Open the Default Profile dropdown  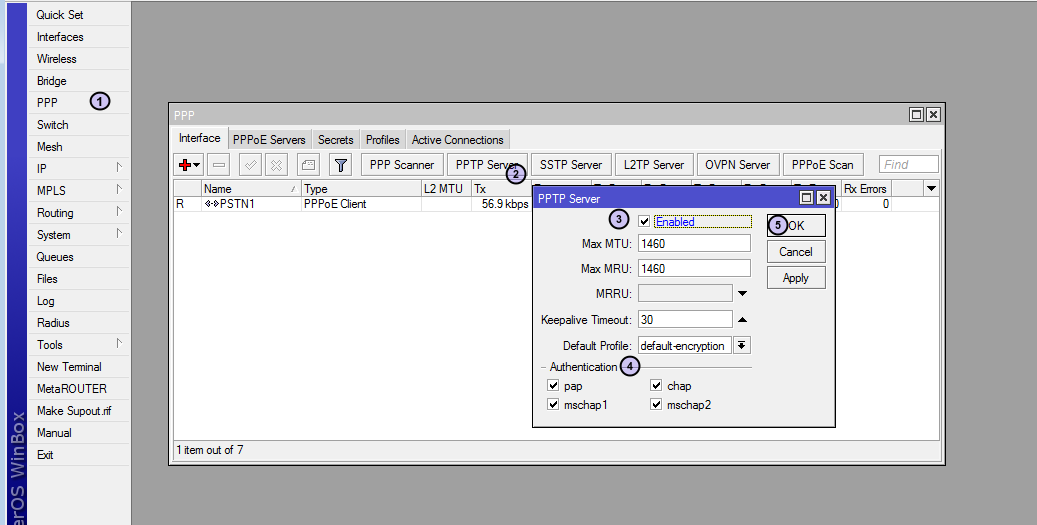(742, 346)
